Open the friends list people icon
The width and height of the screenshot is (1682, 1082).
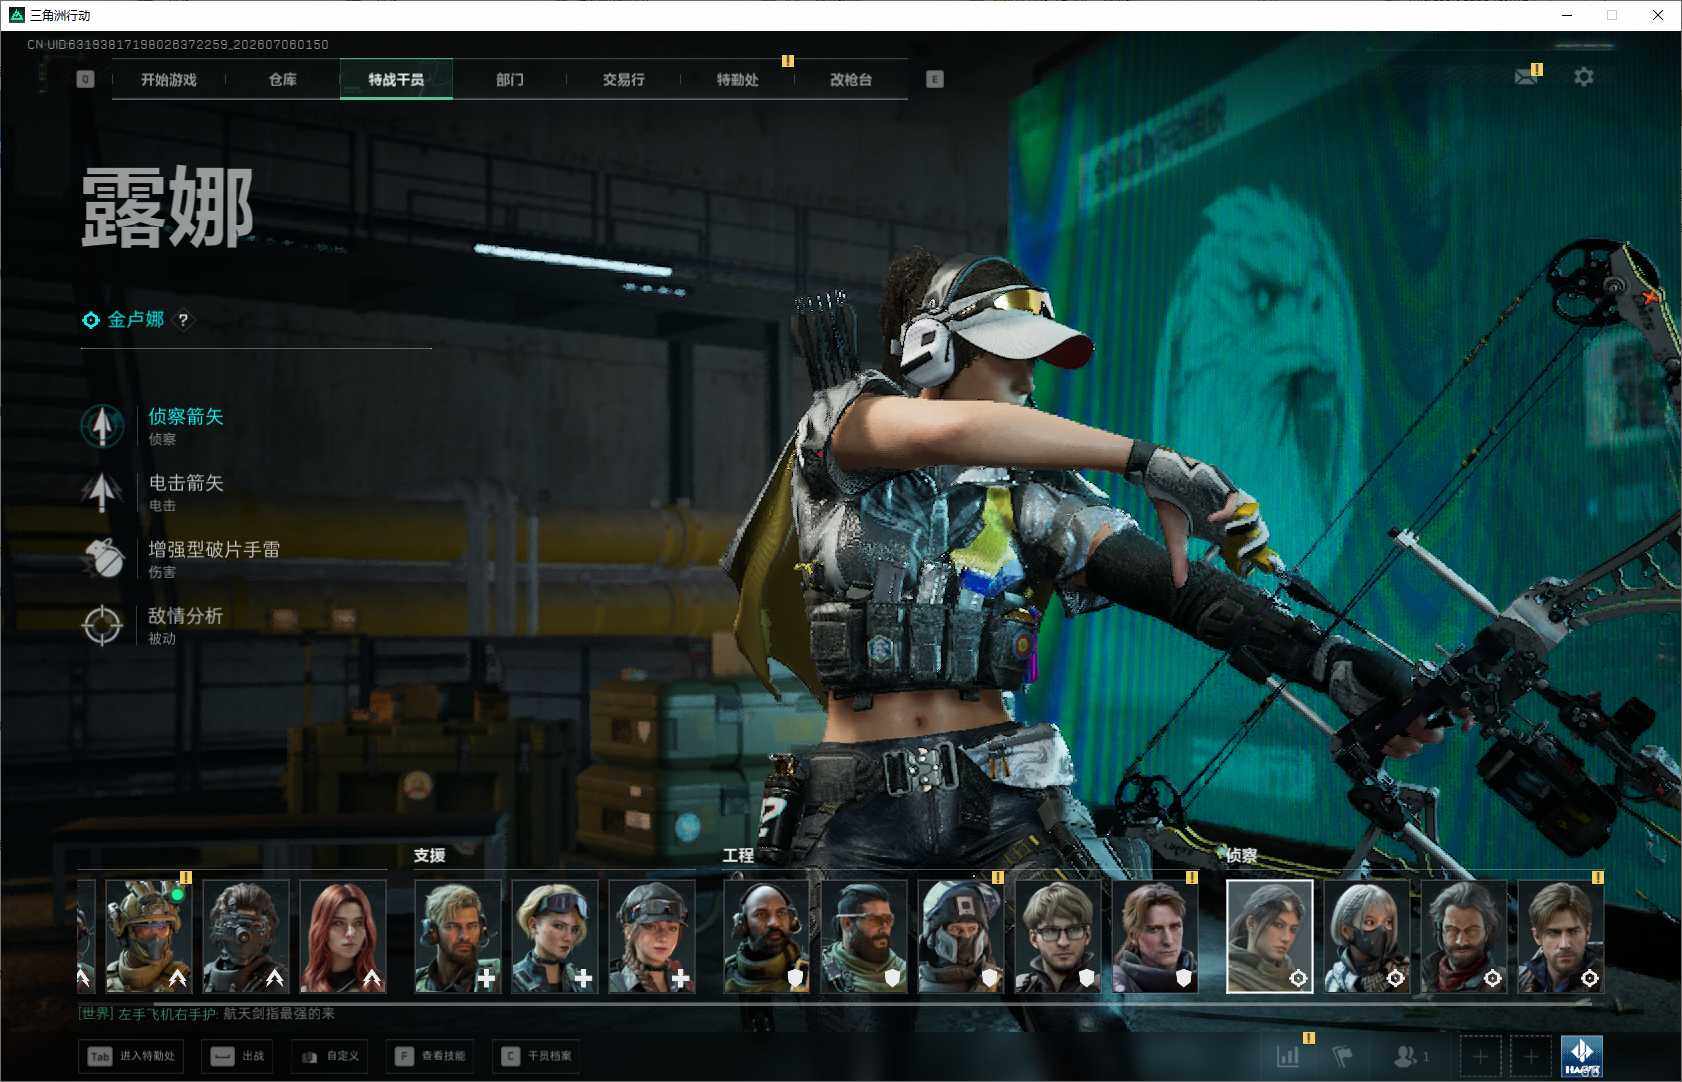click(x=1406, y=1056)
